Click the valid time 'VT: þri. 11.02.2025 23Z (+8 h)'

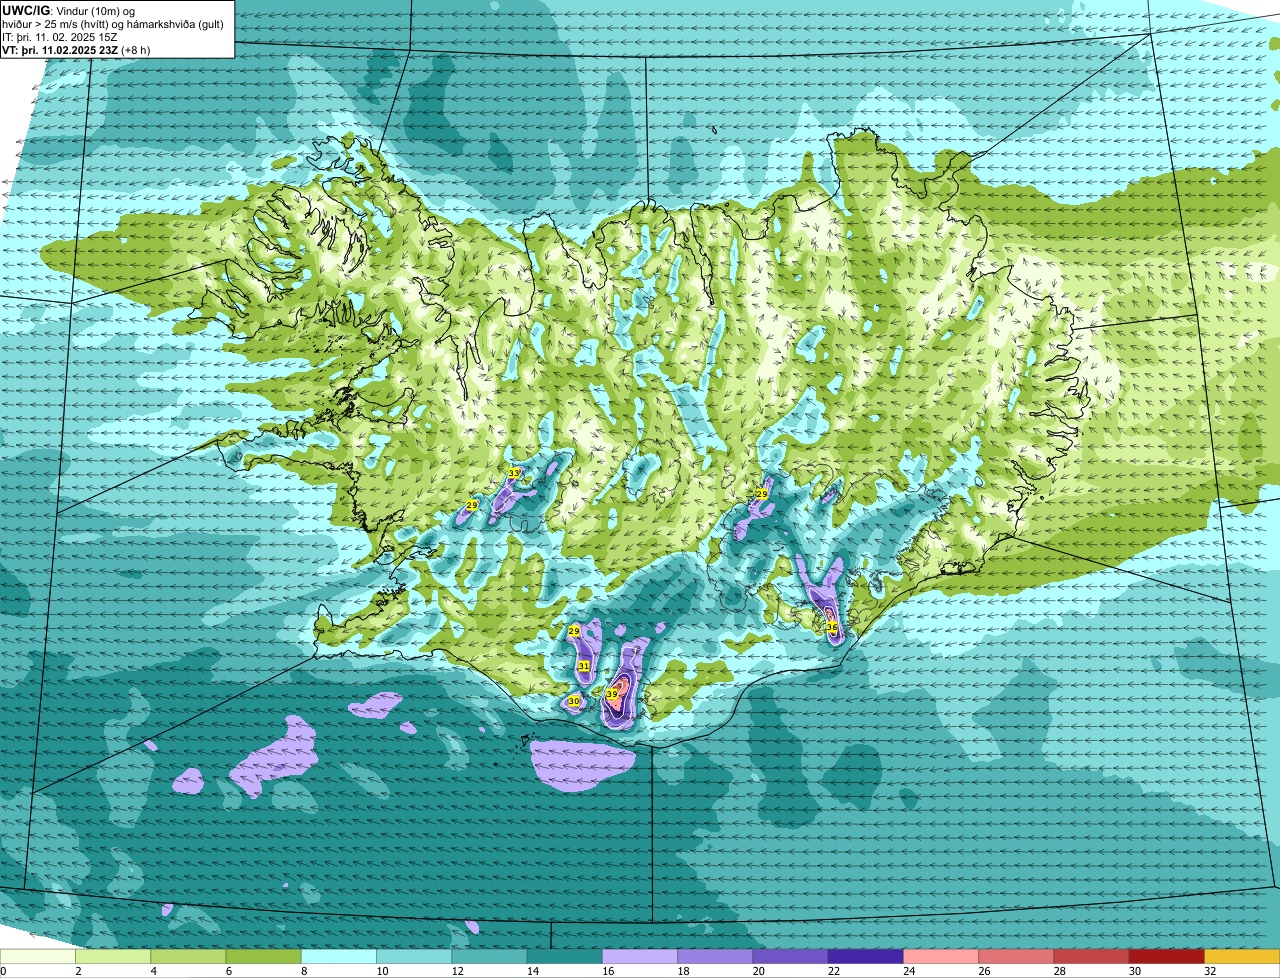point(77,50)
